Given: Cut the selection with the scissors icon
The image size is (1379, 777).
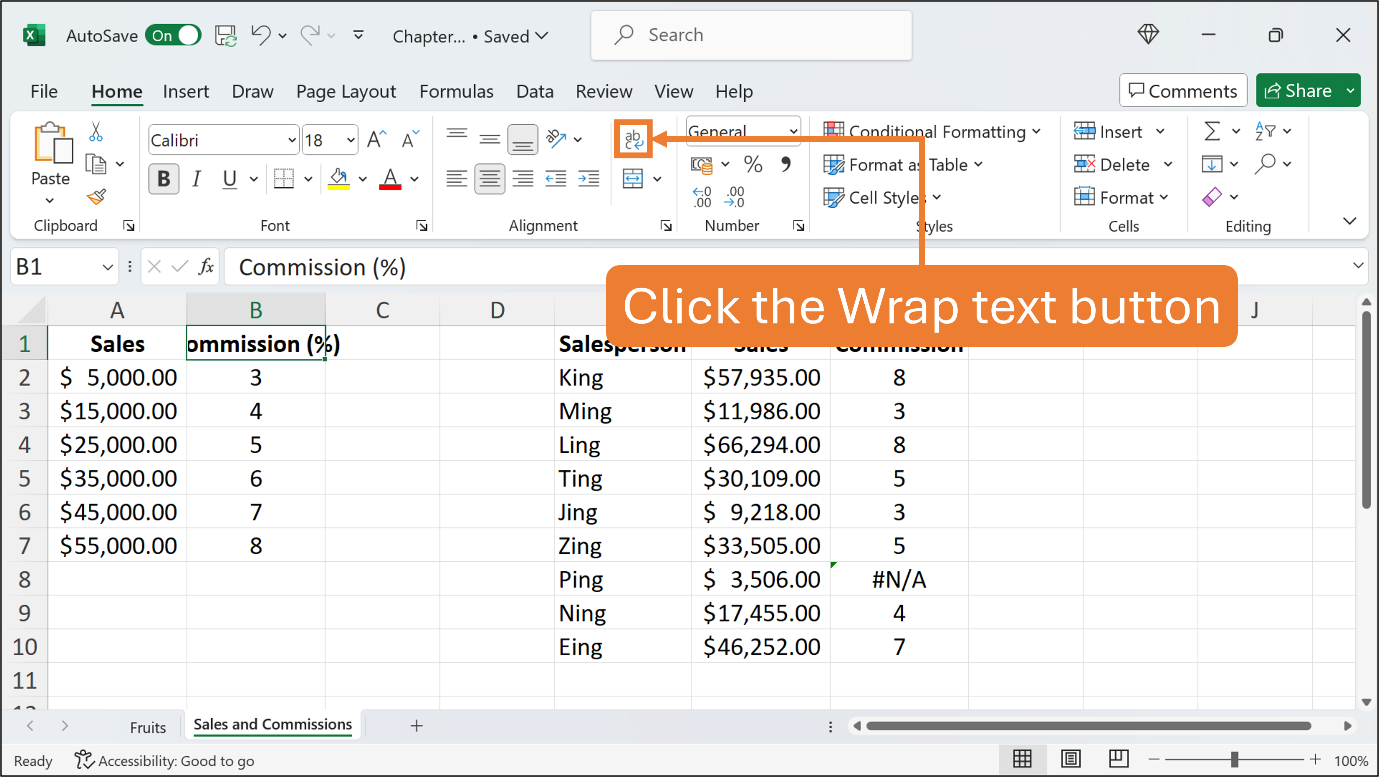Looking at the screenshot, I should (96, 131).
